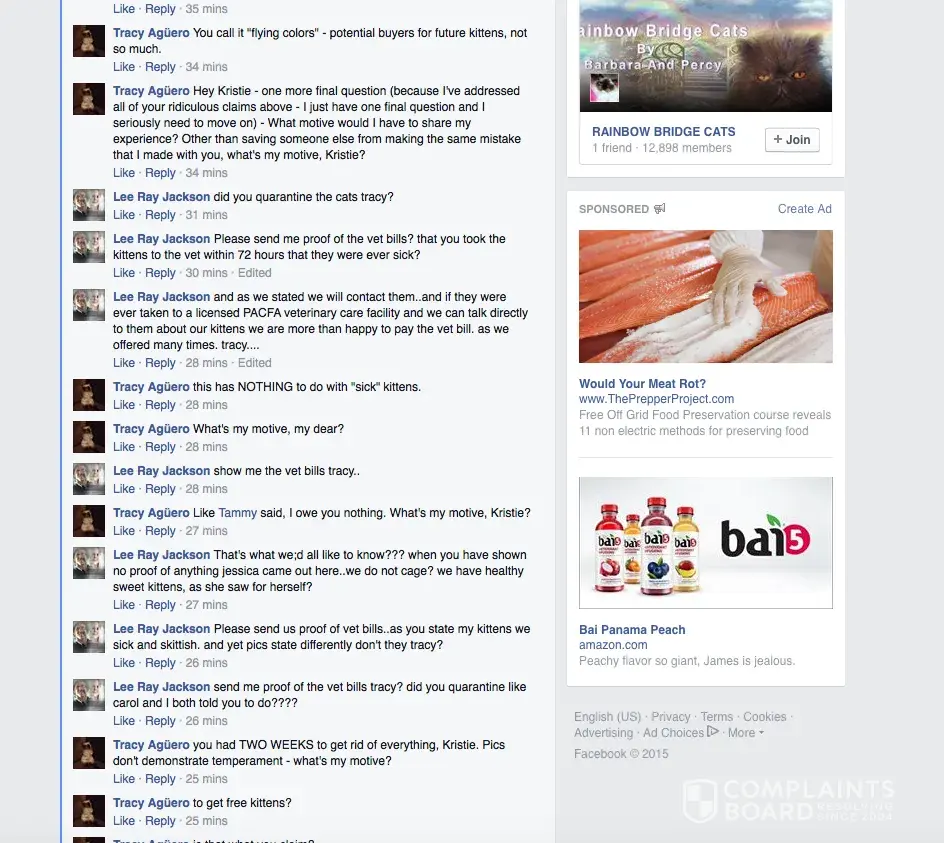Join the Rainbow Bridge Cats group

[x=792, y=140]
